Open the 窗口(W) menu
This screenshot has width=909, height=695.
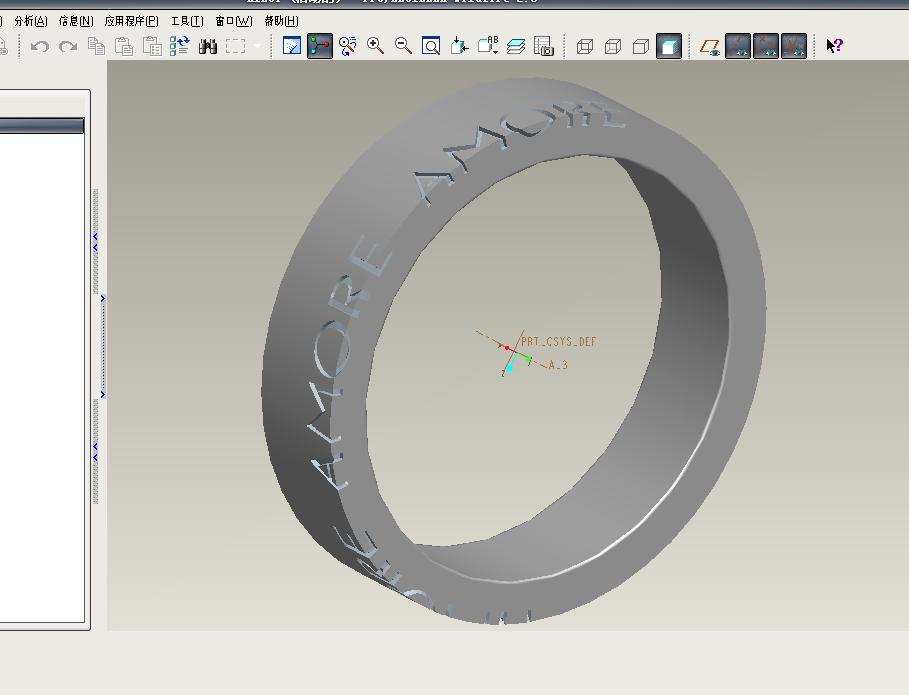pyautogui.click(x=234, y=21)
